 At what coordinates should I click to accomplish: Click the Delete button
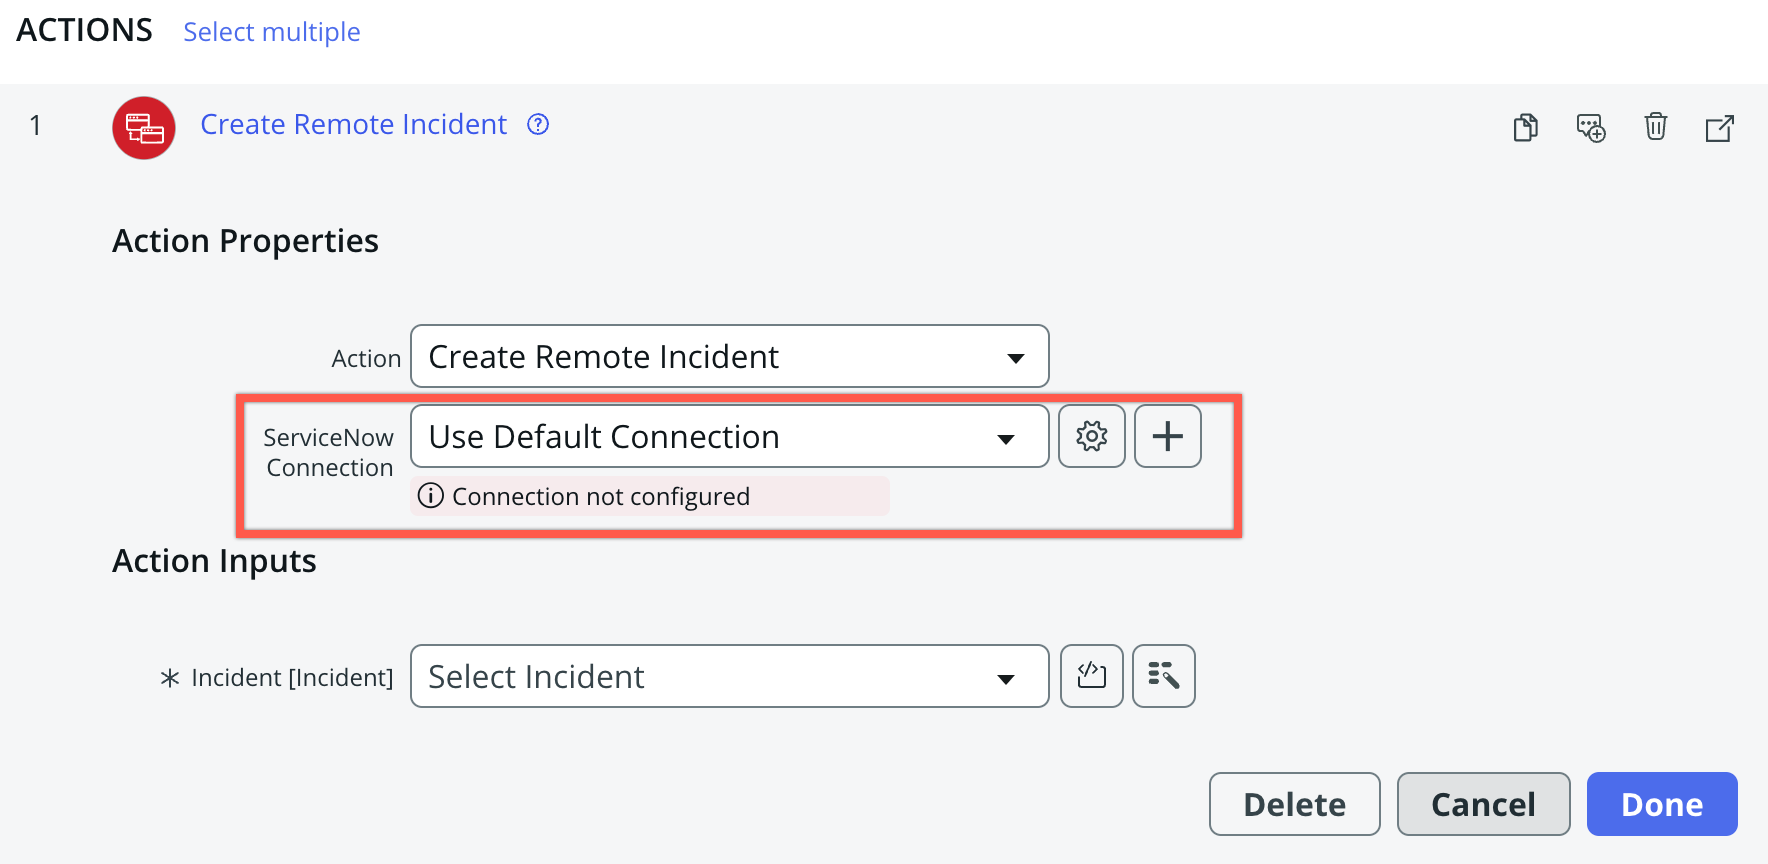(x=1295, y=804)
